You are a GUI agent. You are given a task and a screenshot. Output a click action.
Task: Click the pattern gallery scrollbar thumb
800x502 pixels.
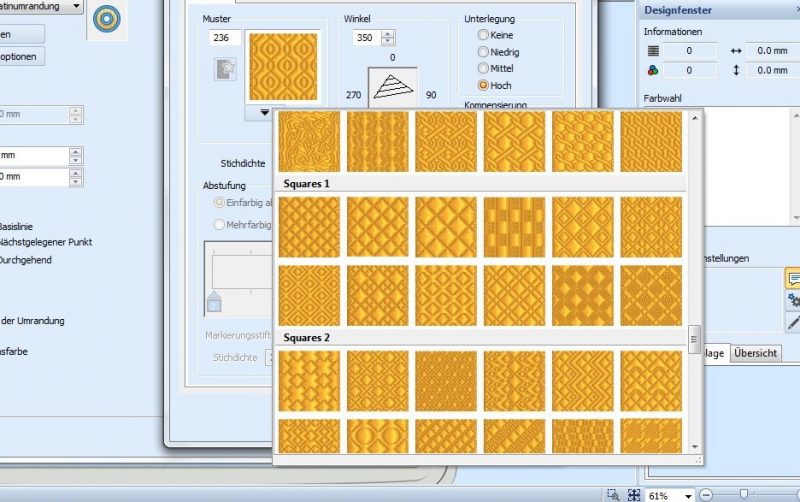click(694, 339)
